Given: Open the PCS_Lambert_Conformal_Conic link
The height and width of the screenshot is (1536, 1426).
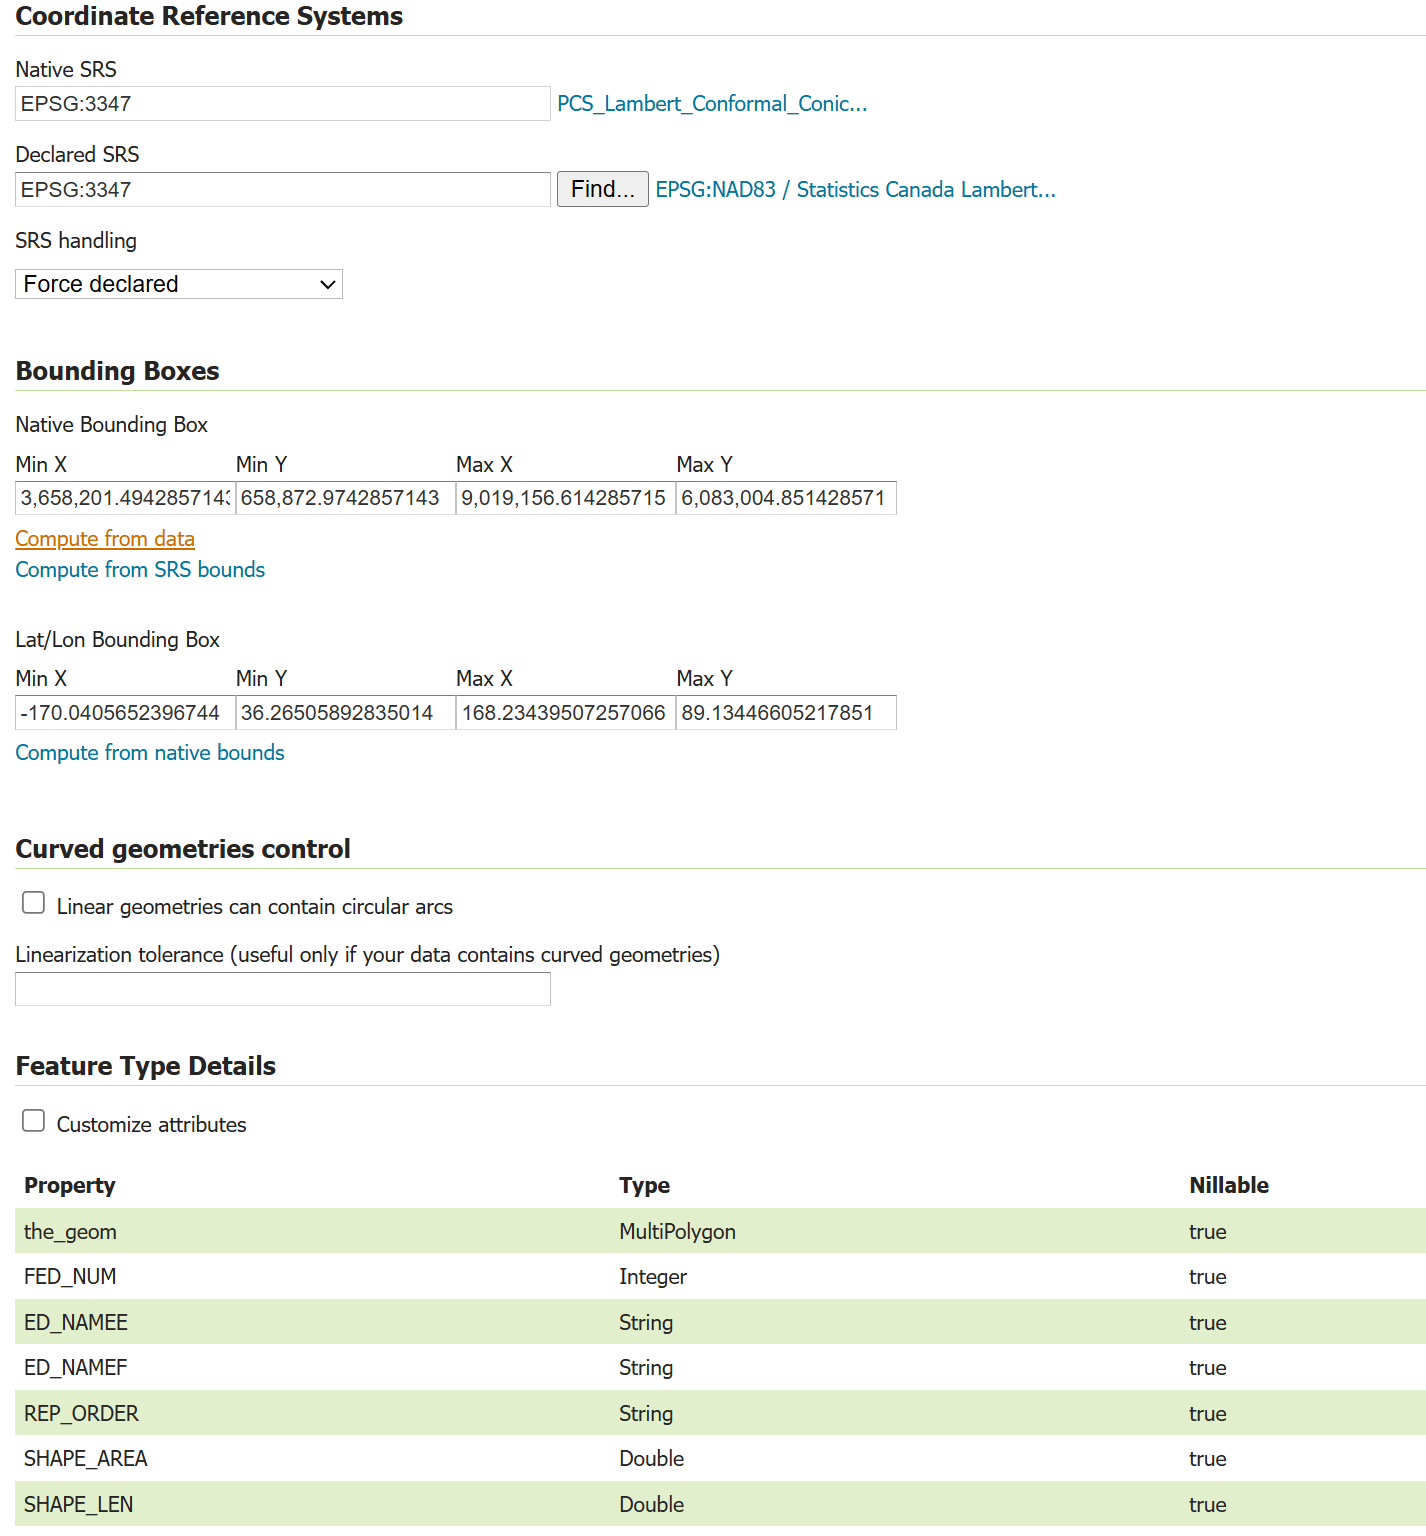Looking at the screenshot, I should pyautogui.click(x=711, y=104).
